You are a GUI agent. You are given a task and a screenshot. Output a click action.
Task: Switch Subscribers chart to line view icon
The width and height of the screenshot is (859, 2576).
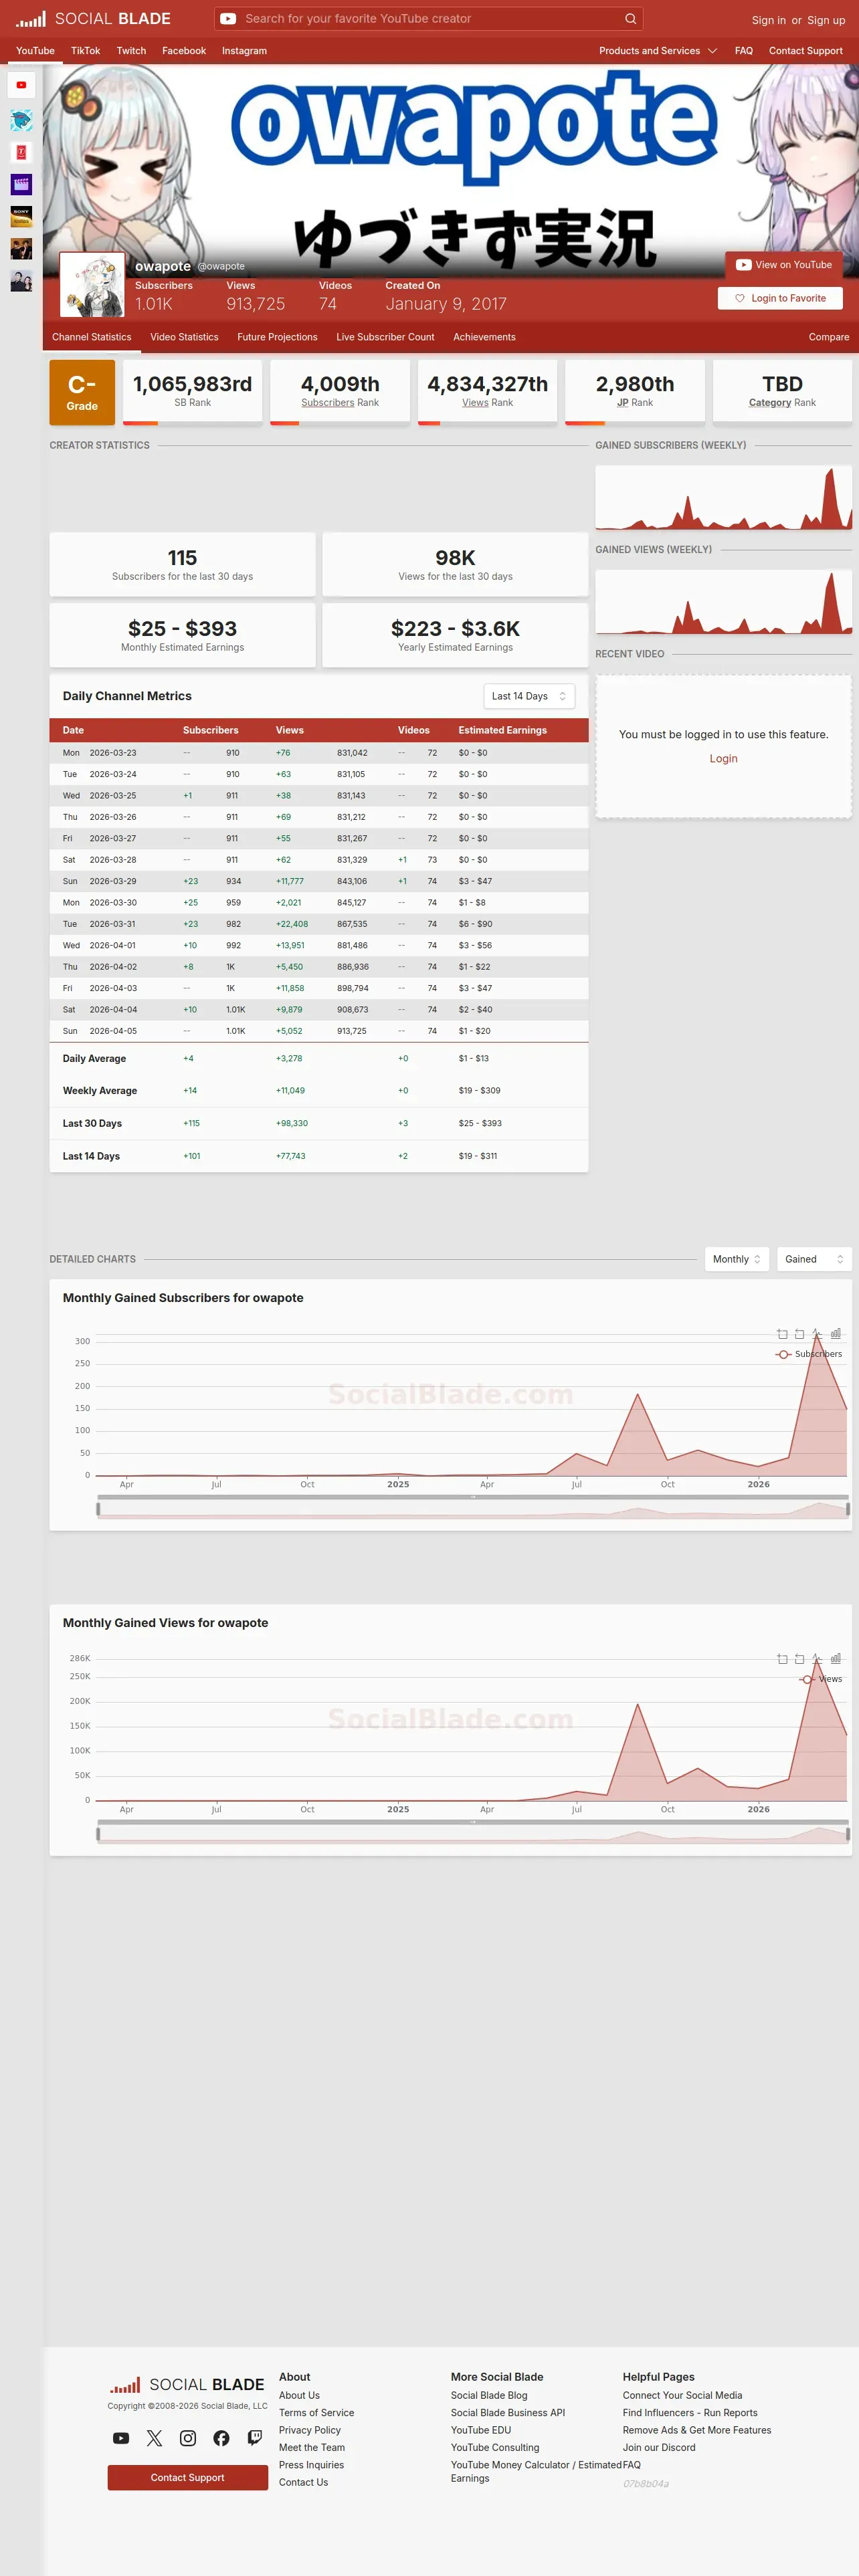[817, 1334]
